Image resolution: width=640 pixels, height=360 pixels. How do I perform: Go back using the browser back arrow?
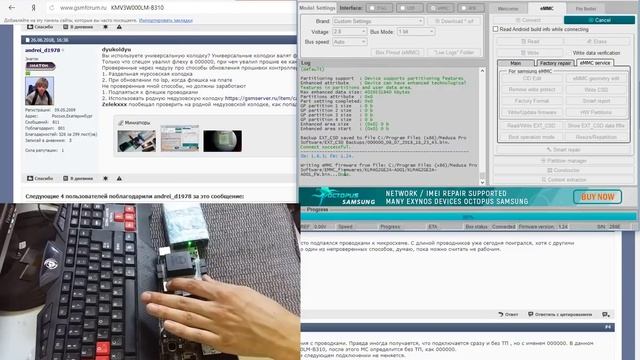[x=11, y=7]
